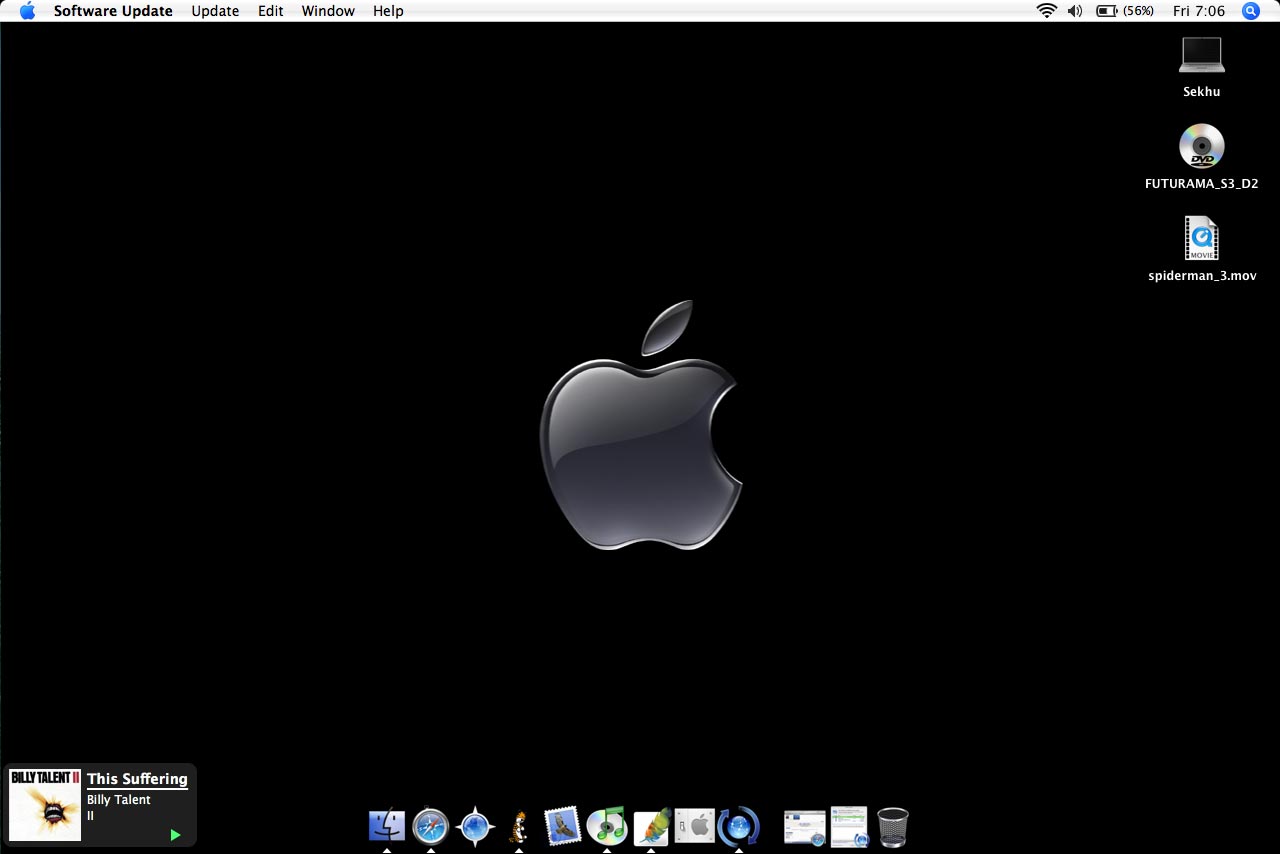
Task: Open the Update menu
Action: pos(215,11)
